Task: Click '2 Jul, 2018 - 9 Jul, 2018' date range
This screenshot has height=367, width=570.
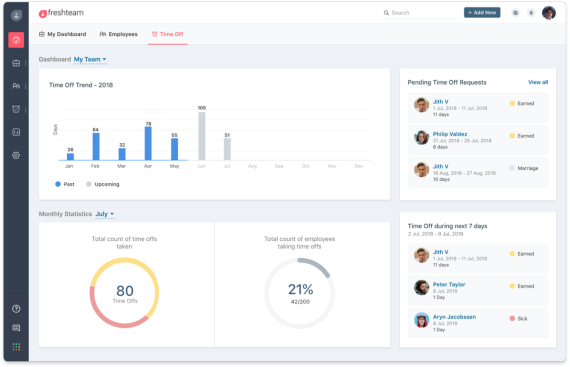Action: point(435,234)
